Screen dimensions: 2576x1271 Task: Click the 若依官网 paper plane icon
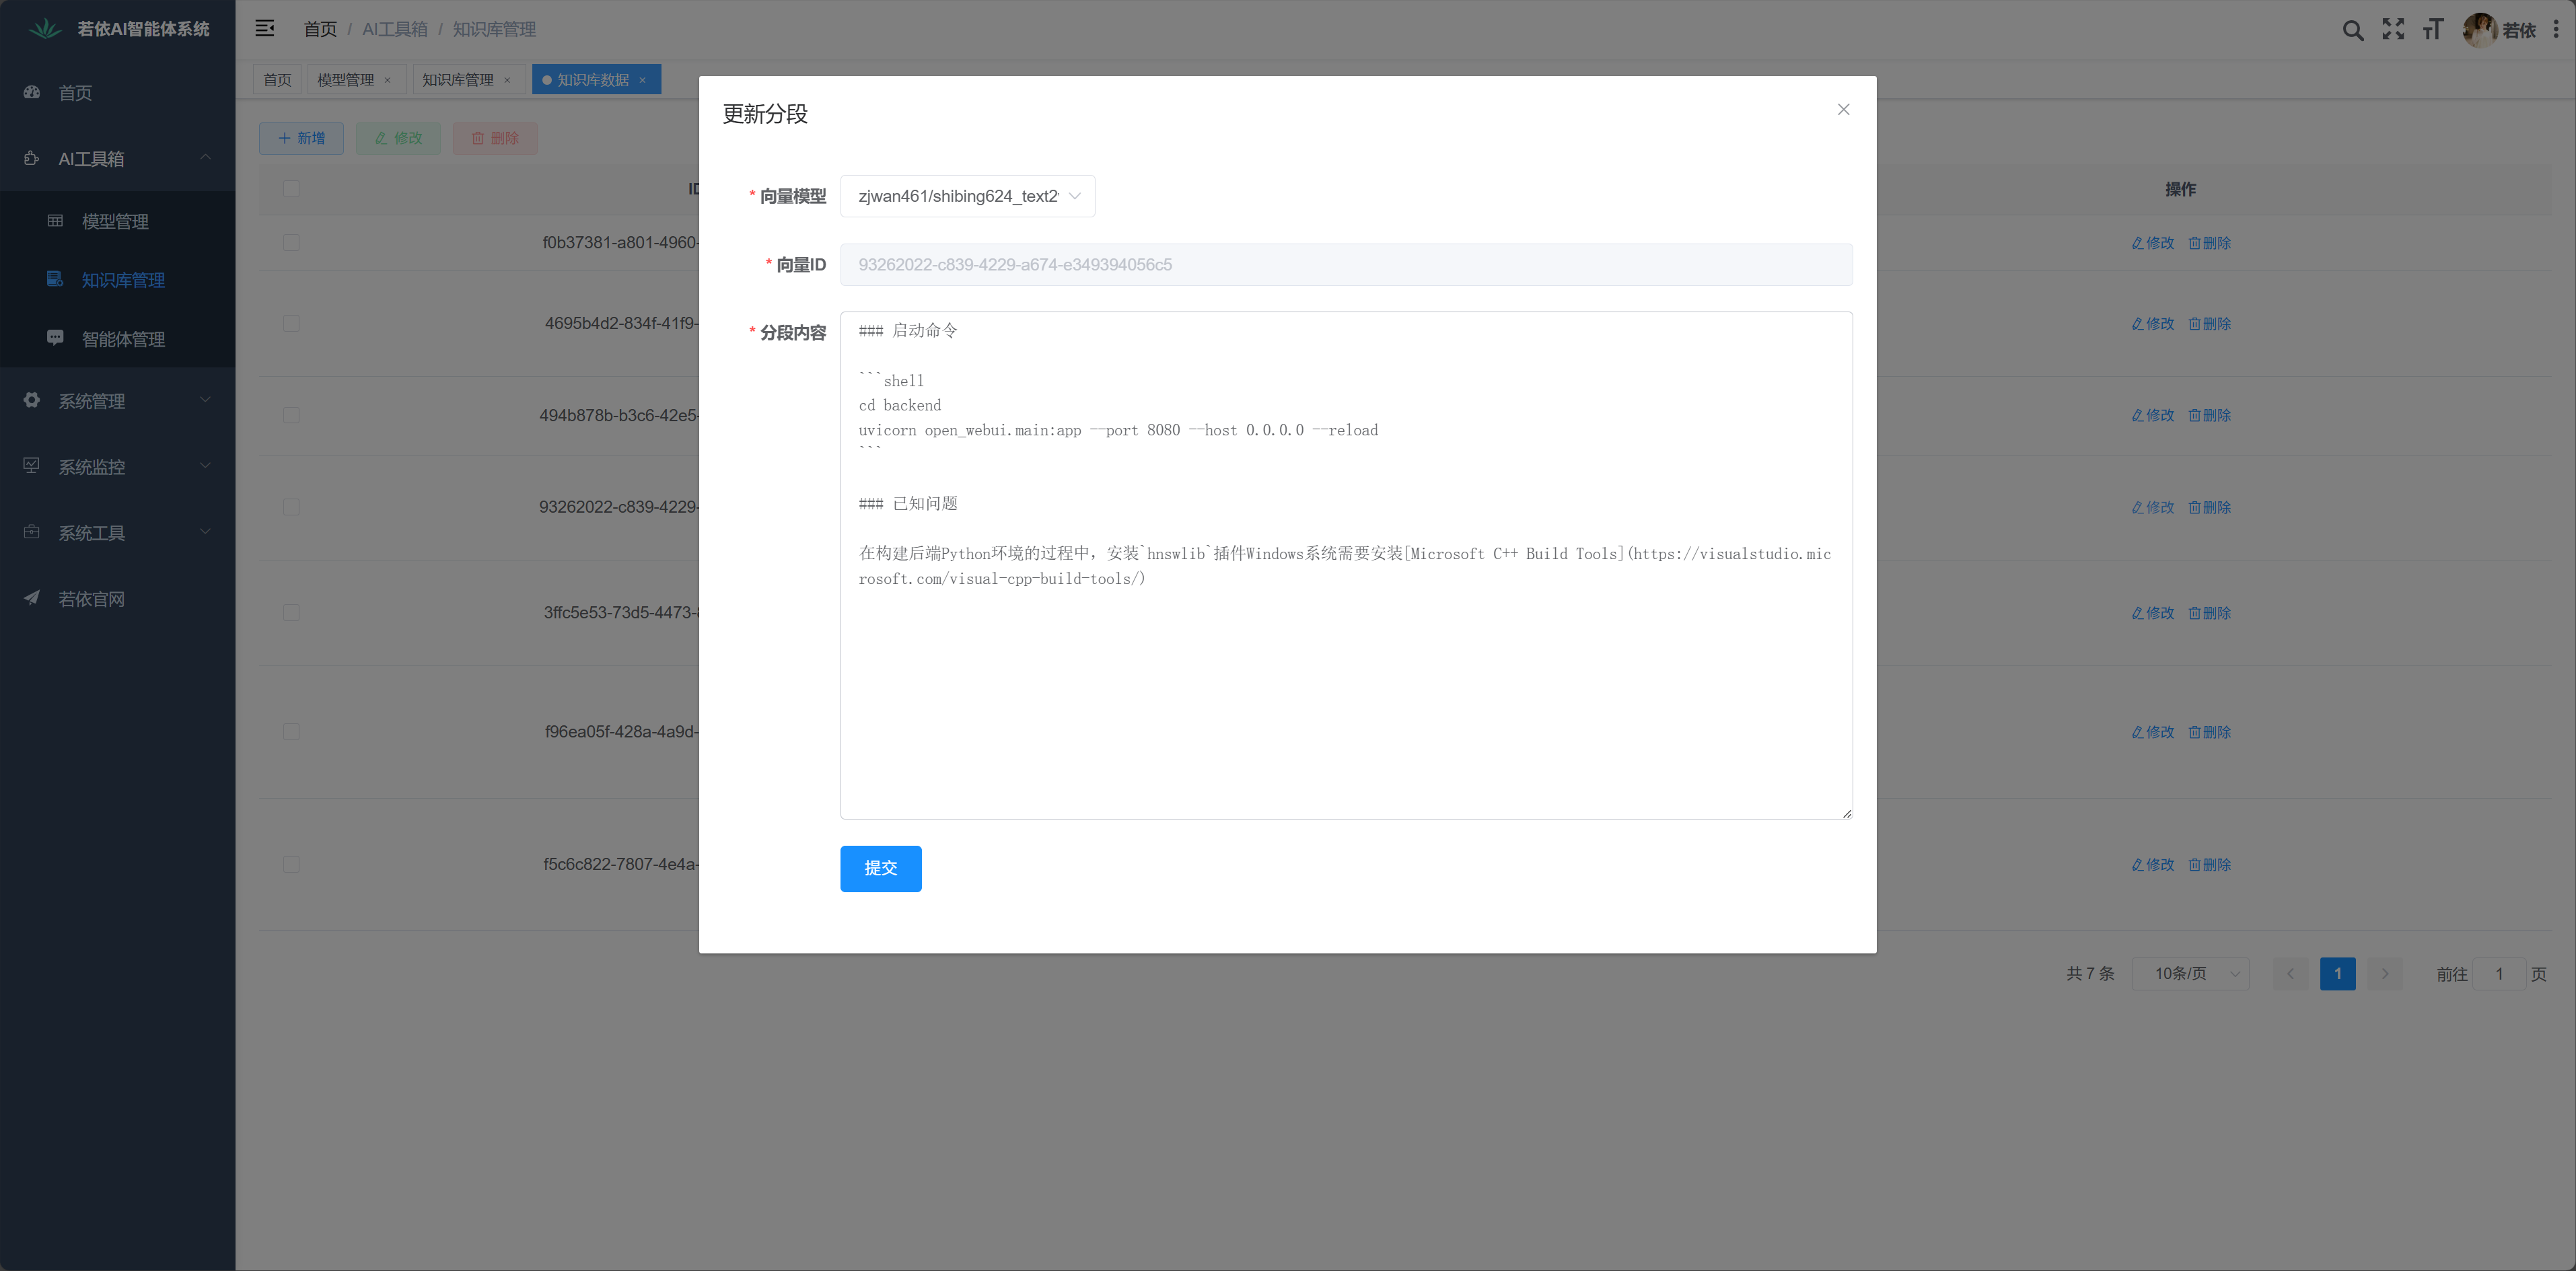[32, 598]
